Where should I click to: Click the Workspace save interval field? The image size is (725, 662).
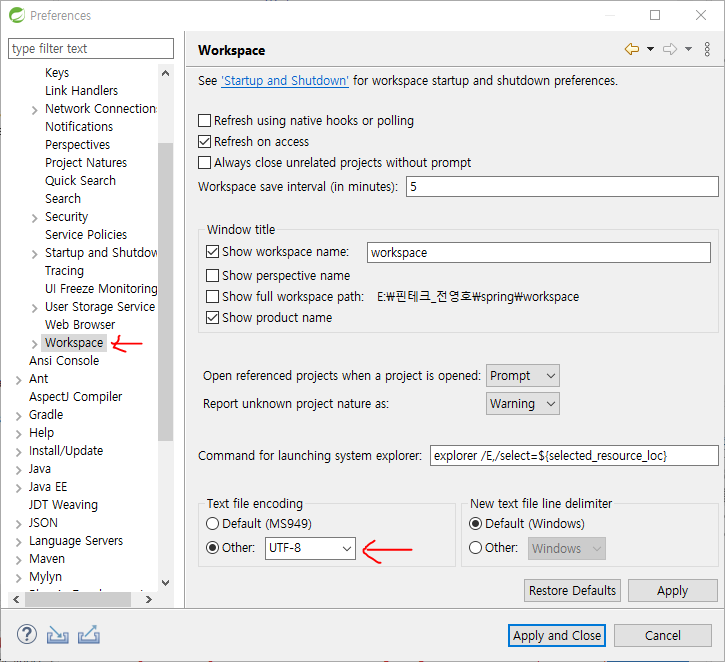(x=562, y=187)
